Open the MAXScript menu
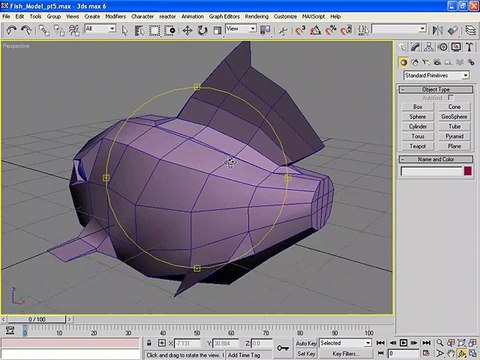Viewport: 480px width, 360px height. (313, 16)
